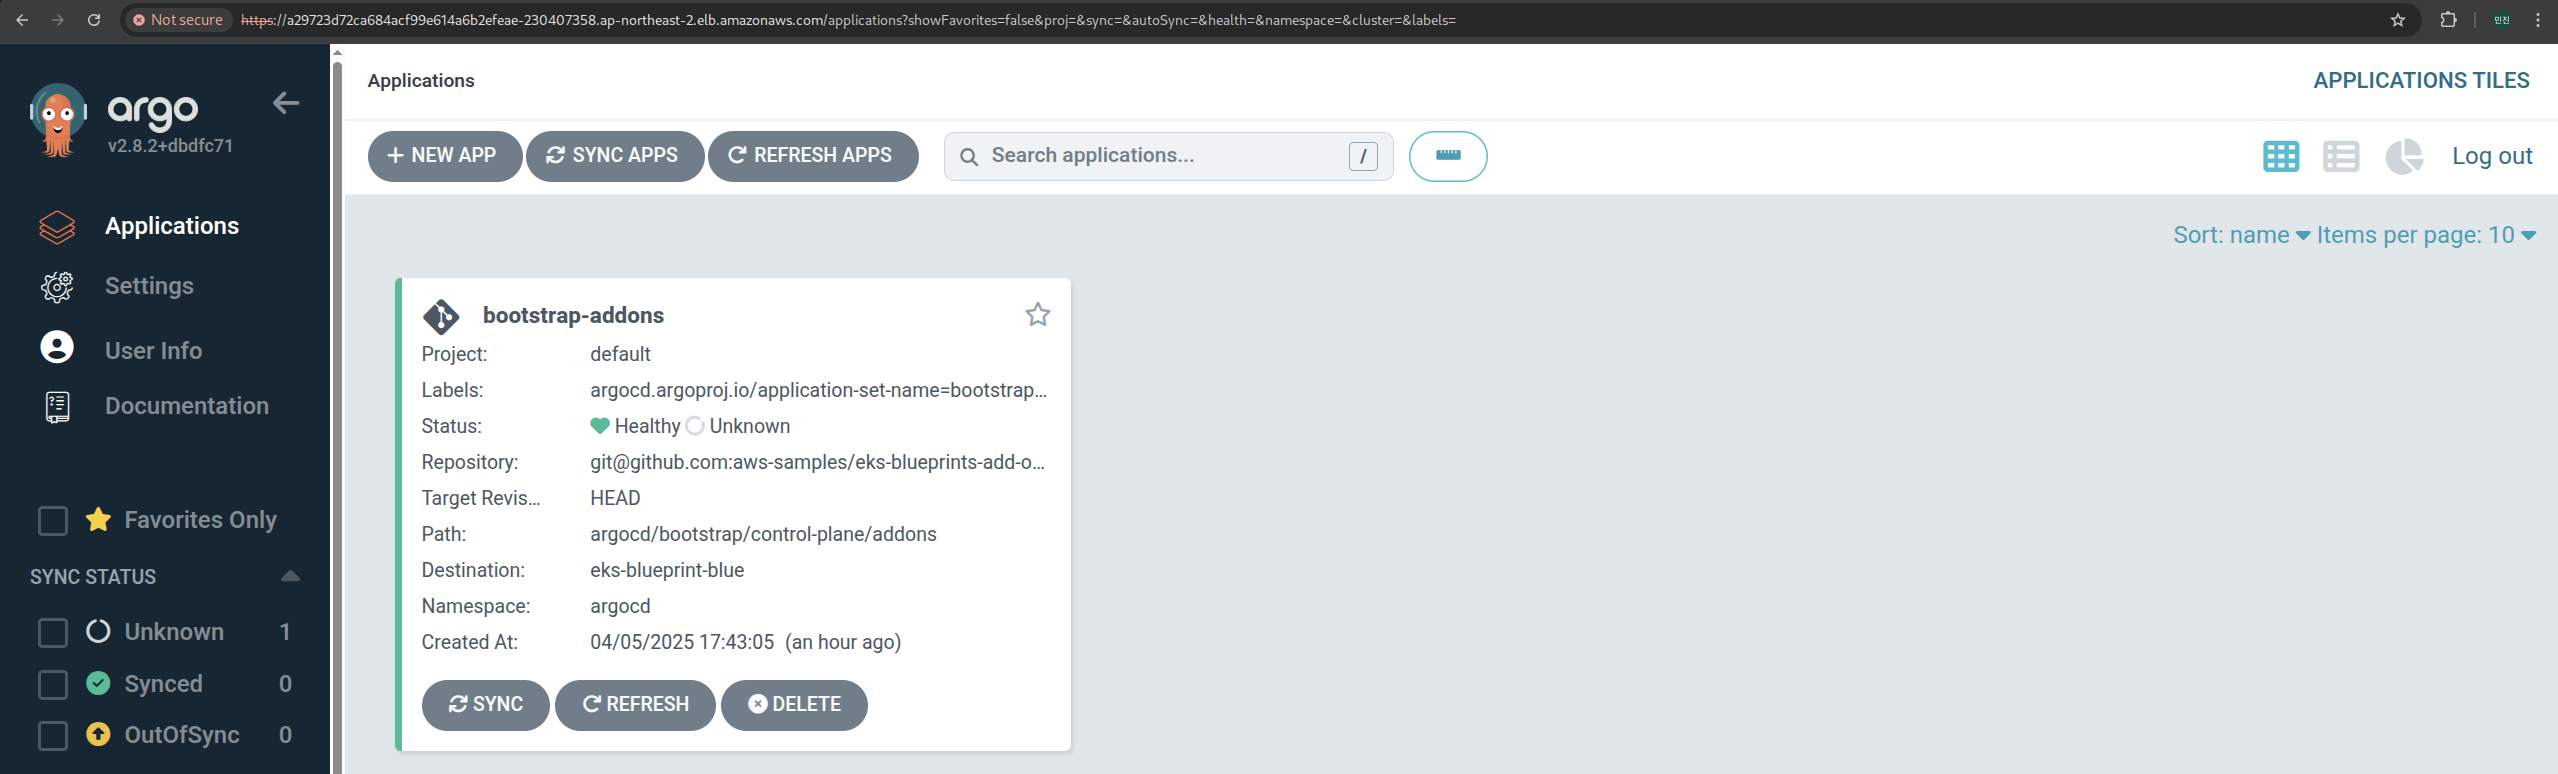Open Settings in the sidebar
Viewport: 2558px width, 774px height.
149,286
